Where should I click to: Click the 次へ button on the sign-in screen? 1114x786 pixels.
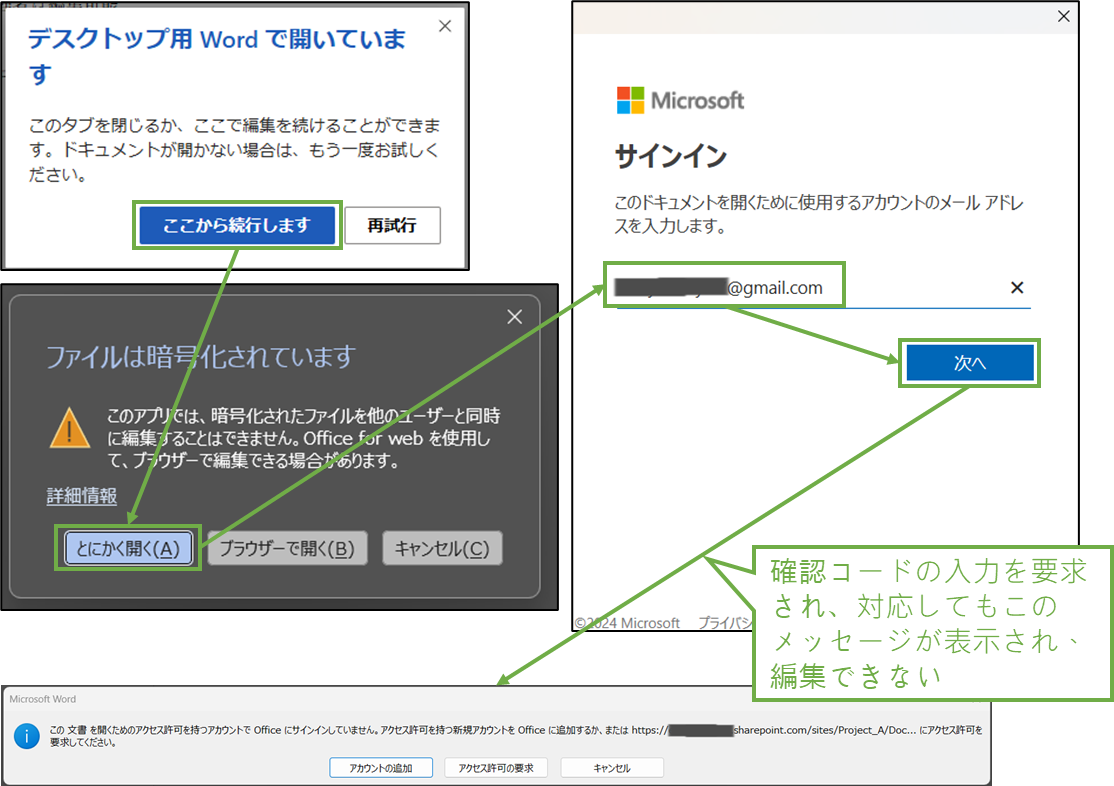(968, 362)
